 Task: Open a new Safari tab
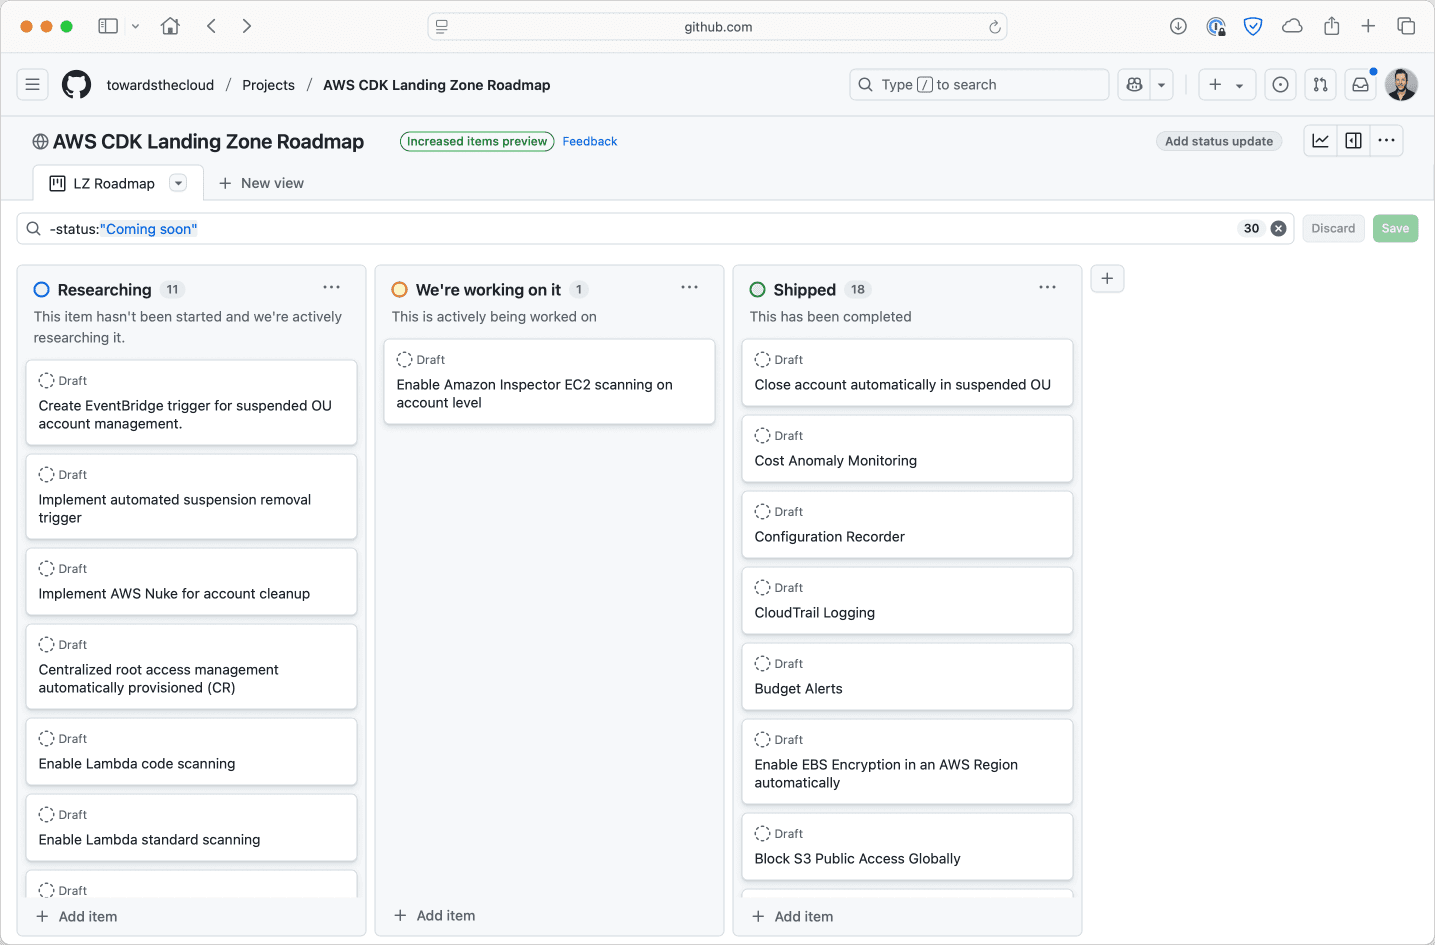click(x=1368, y=26)
